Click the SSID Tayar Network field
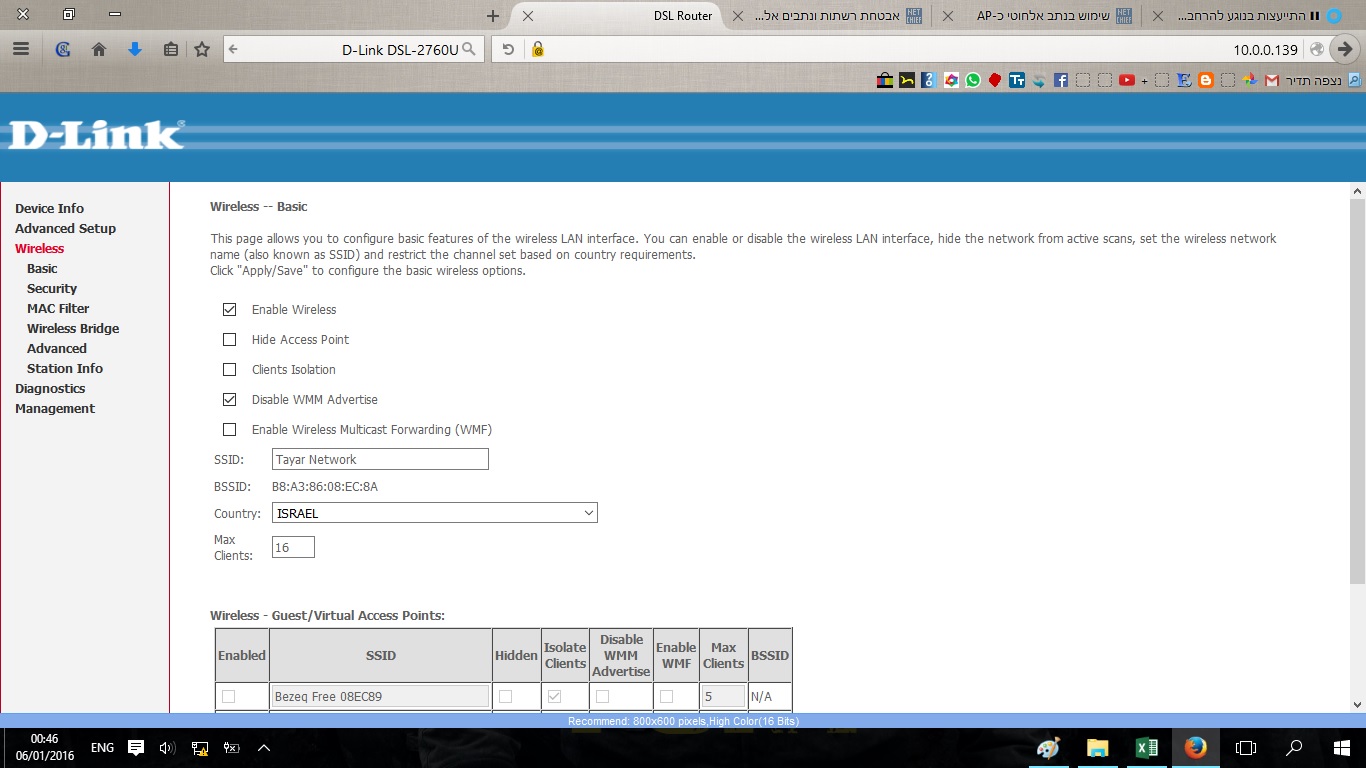The height and width of the screenshot is (768, 1366). tap(380, 459)
